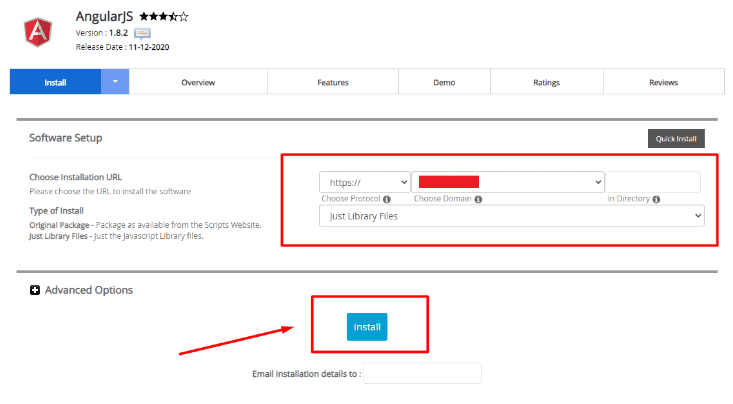Switch to the Overview tab
Image resolution: width=733 pixels, height=404 pixels.
point(198,82)
